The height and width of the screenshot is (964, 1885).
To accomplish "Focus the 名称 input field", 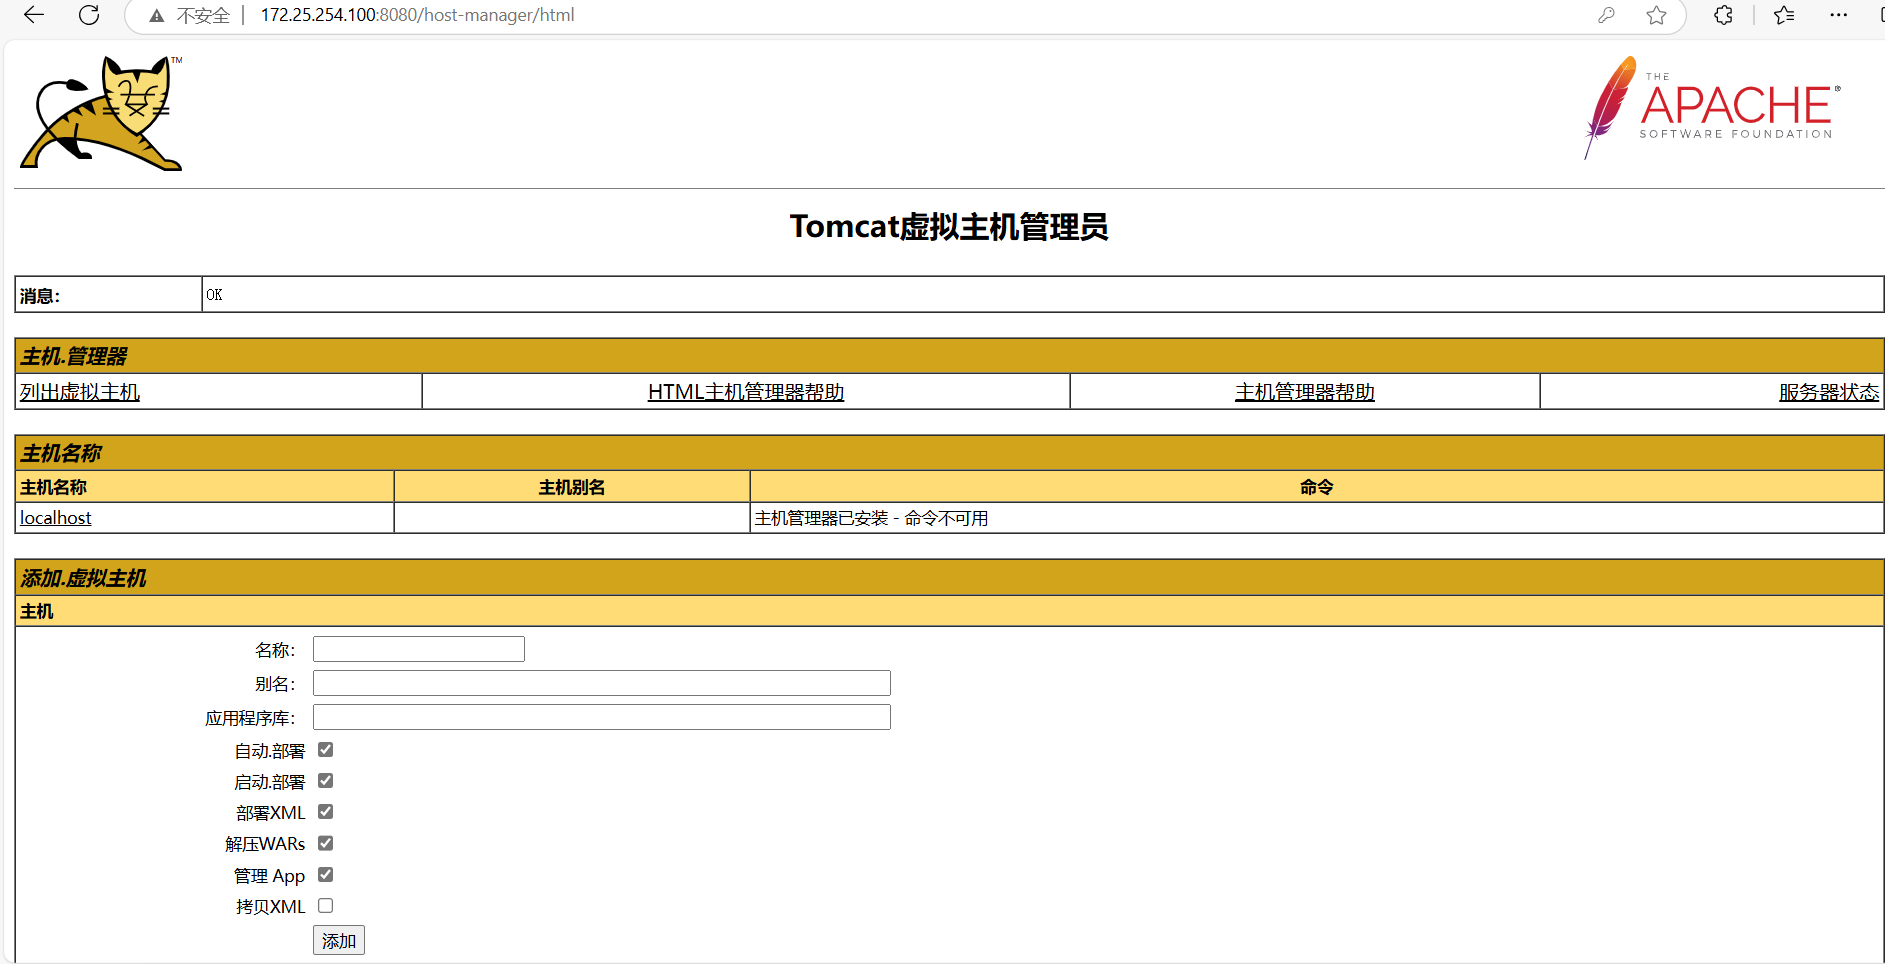I will pyautogui.click(x=419, y=649).
